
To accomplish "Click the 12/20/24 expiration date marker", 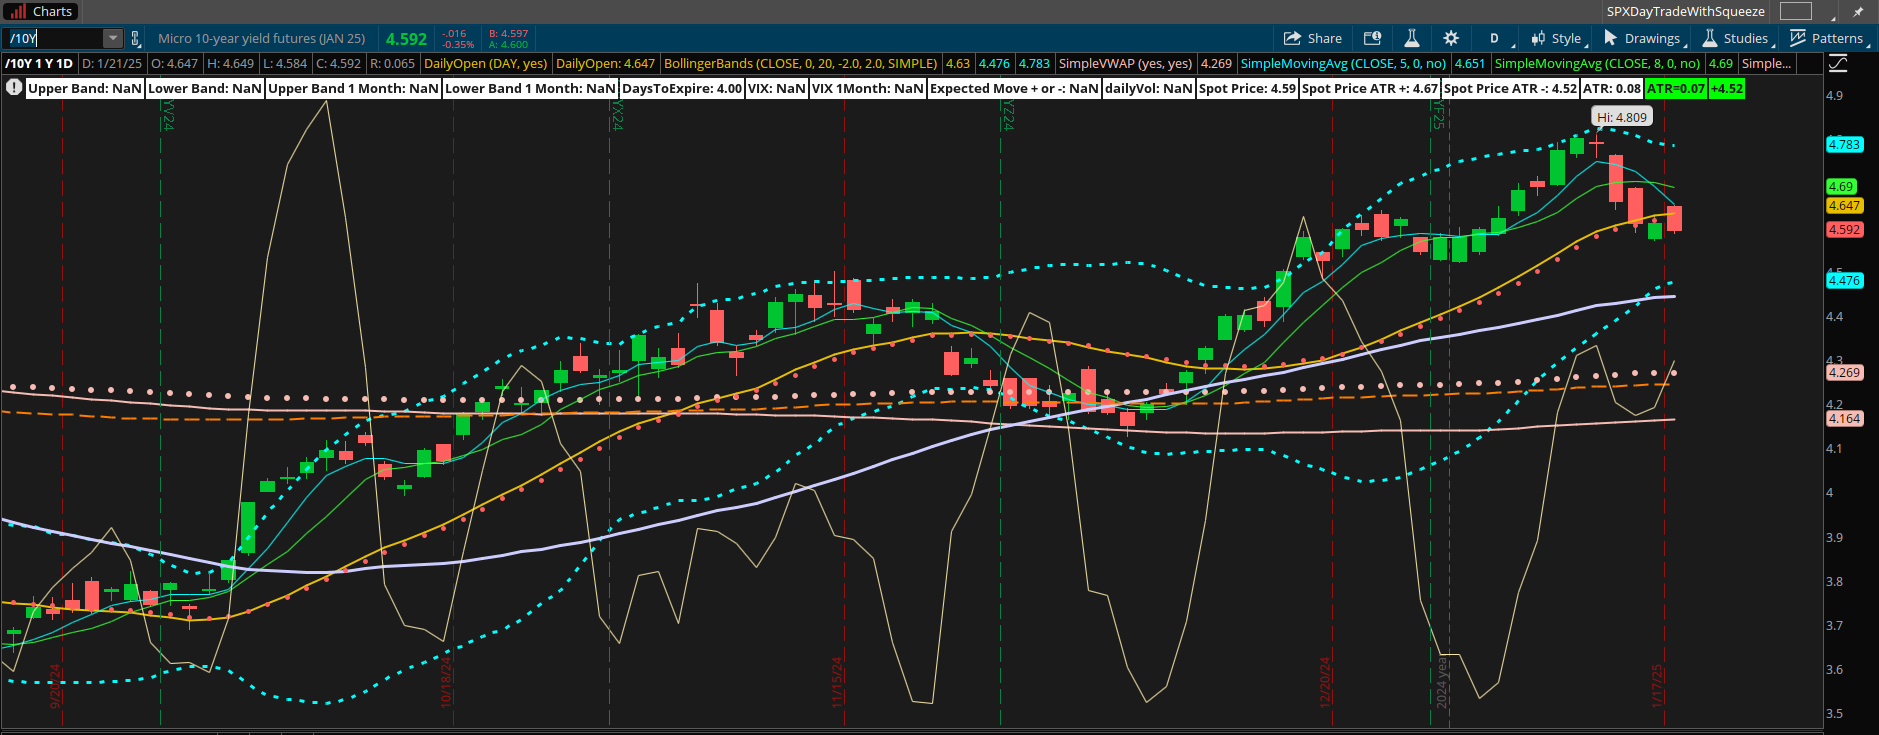I will click(1324, 682).
